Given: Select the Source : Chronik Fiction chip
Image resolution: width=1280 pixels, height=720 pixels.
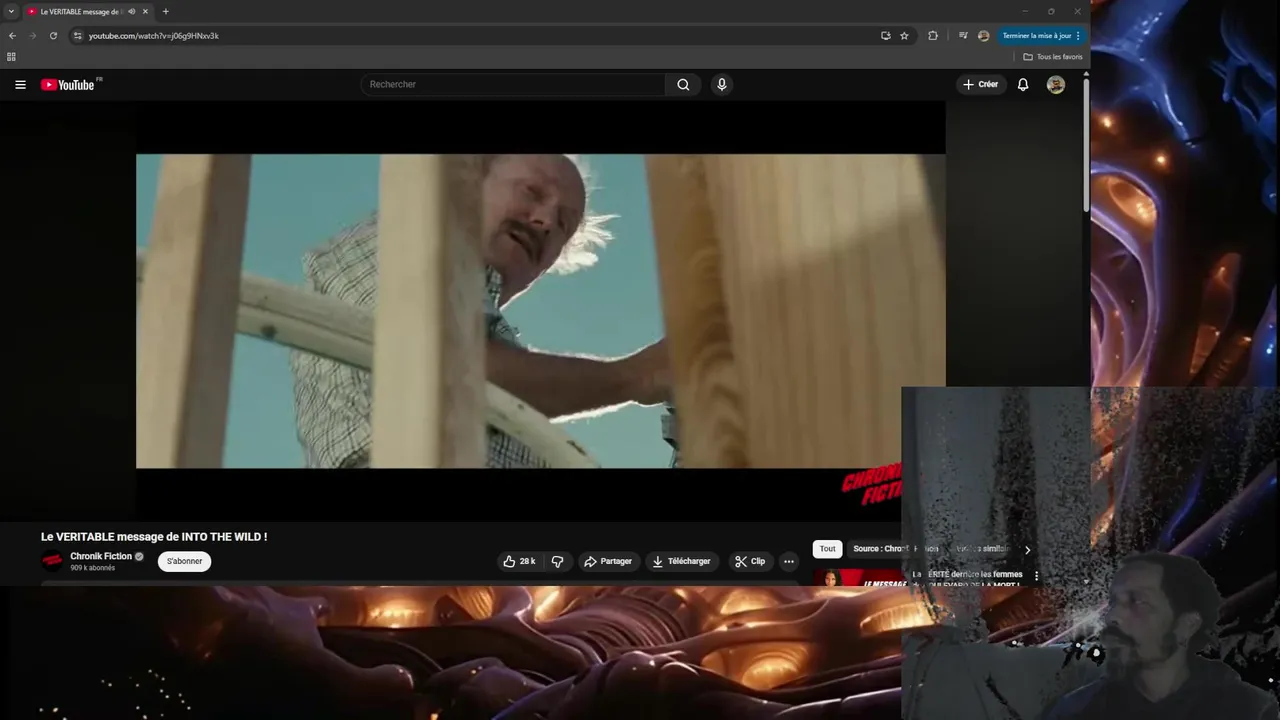Looking at the screenshot, I should click(x=896, y=549).
